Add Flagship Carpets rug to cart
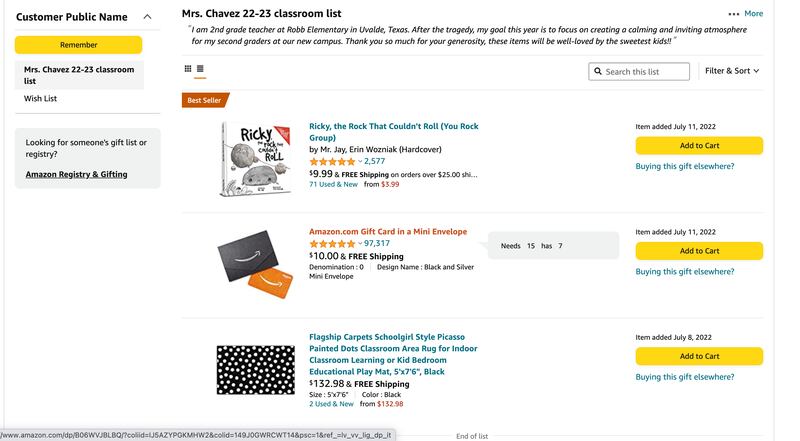This screenshot has height=441, width=800. tap(699, 356)
